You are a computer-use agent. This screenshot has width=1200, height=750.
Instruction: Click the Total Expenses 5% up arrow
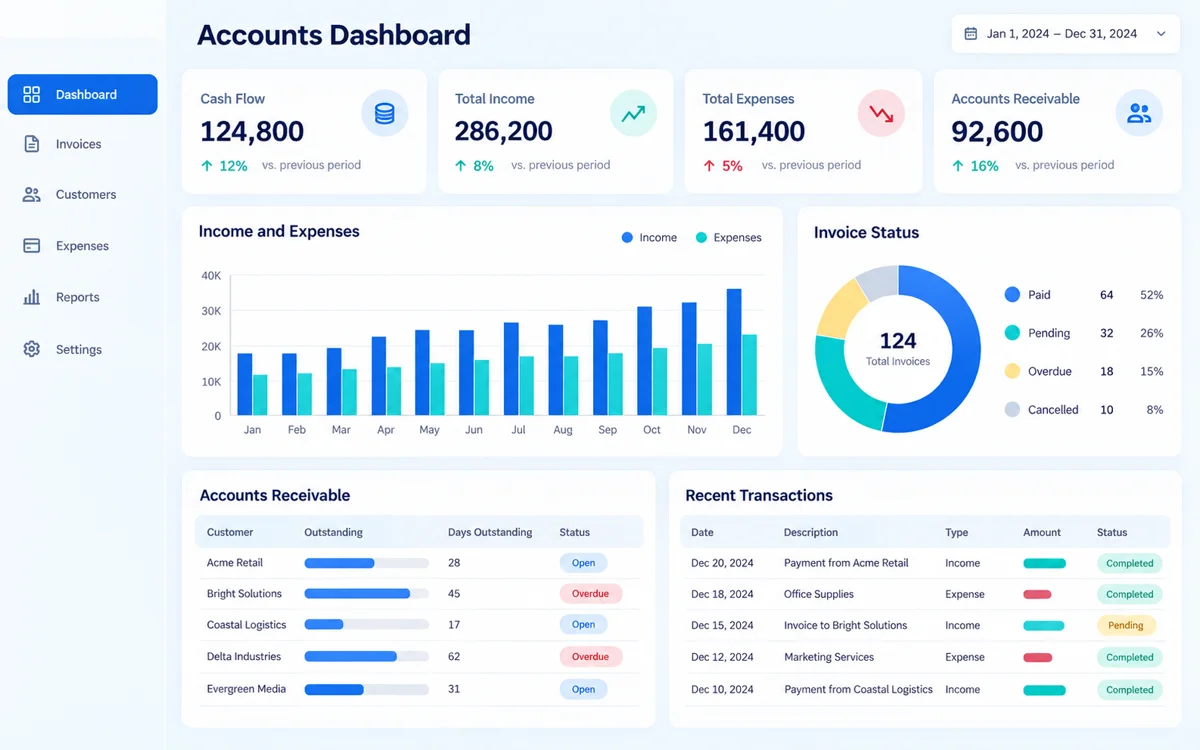[x=709, y=166]
